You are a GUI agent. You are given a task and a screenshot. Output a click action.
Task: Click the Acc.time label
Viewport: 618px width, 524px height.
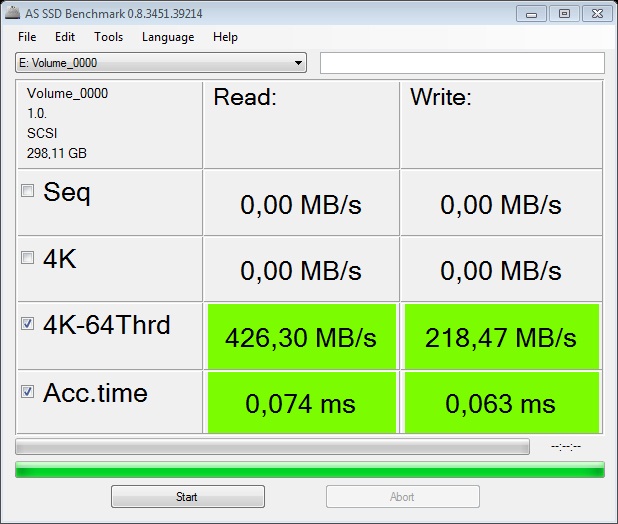(x=96, y=393)
